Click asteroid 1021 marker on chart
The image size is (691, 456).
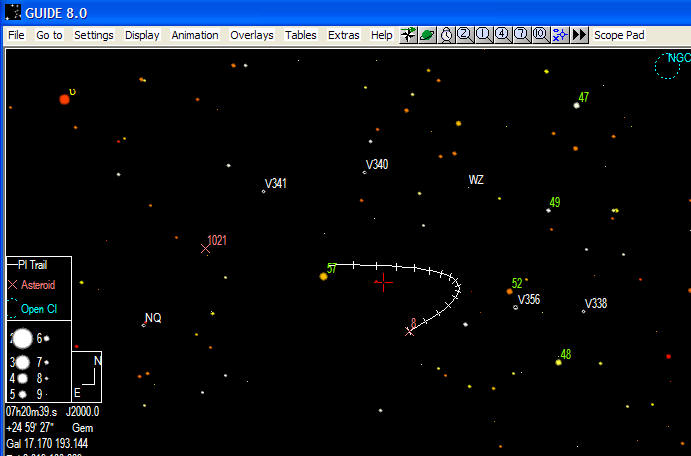pyautogui.click(x=205, y=248)
